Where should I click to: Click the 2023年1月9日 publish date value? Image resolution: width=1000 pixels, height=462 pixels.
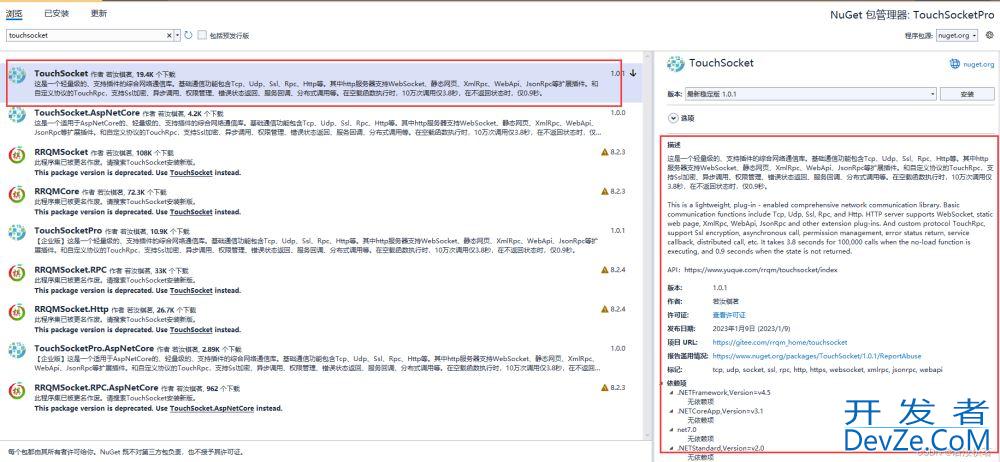[751, 329]
